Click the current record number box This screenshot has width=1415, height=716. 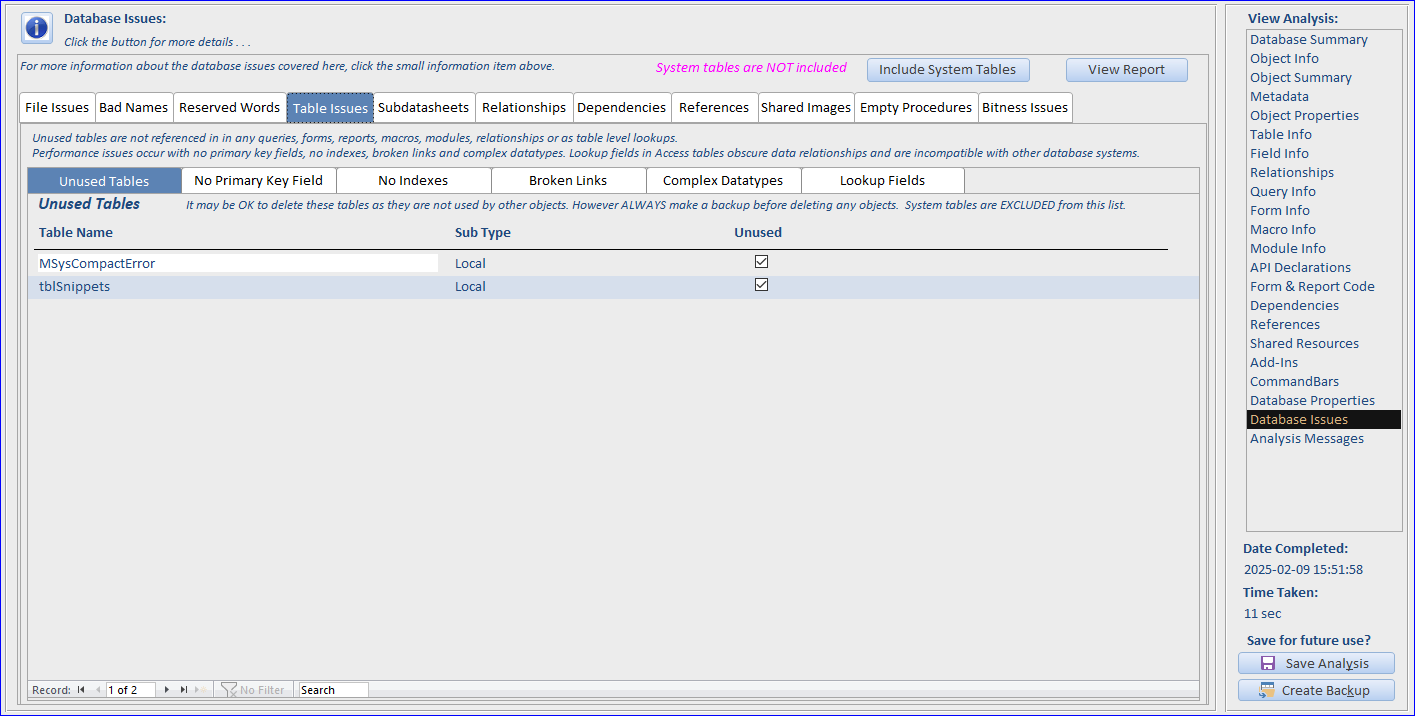click(x=130, y=690)
